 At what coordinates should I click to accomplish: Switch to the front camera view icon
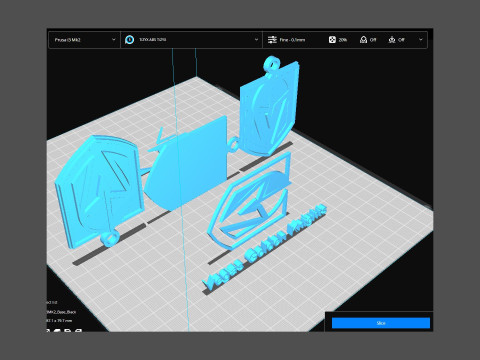57,331
